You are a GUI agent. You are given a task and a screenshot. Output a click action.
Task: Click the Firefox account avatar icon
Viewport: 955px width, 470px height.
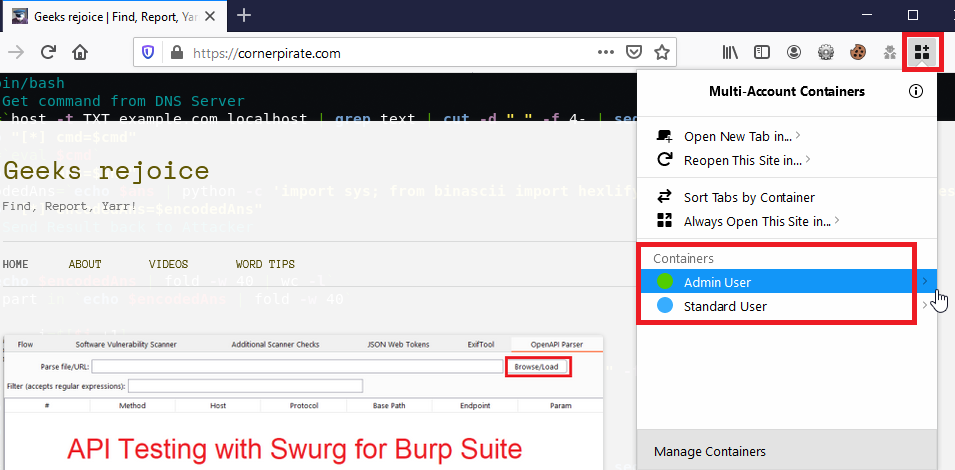pyautogui.click(x=793, y=52)
